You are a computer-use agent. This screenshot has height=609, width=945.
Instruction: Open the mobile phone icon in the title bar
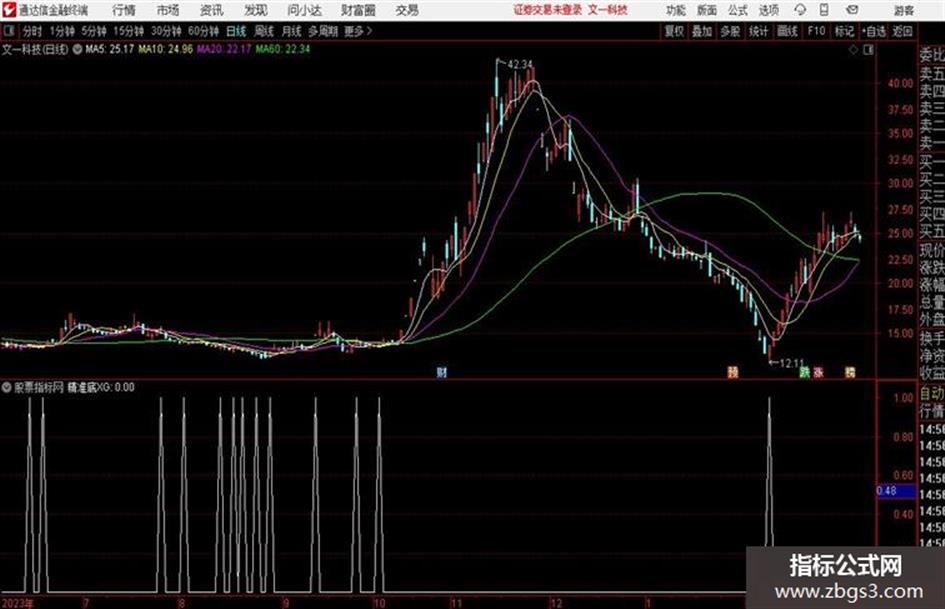[x=824, y=10]
